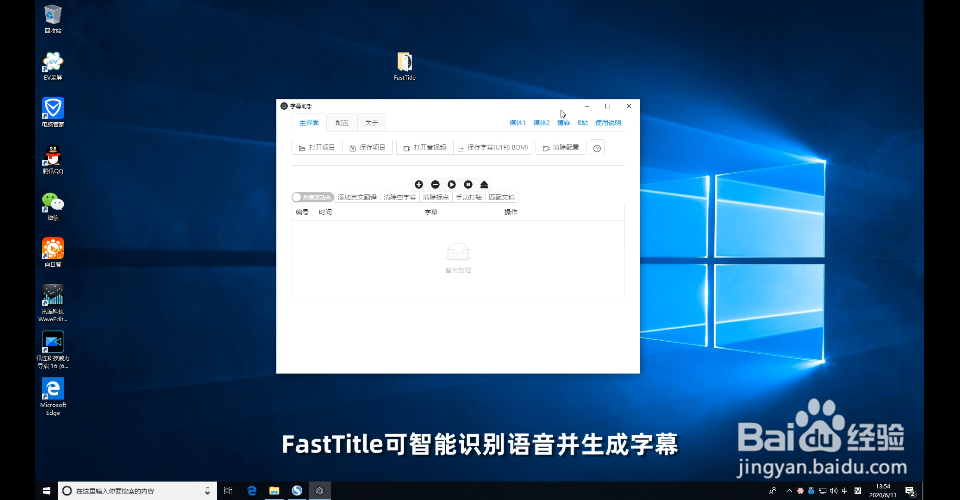
Task: Click the Open Audio/Video button (打开音视频)
Action: (424, 147)
